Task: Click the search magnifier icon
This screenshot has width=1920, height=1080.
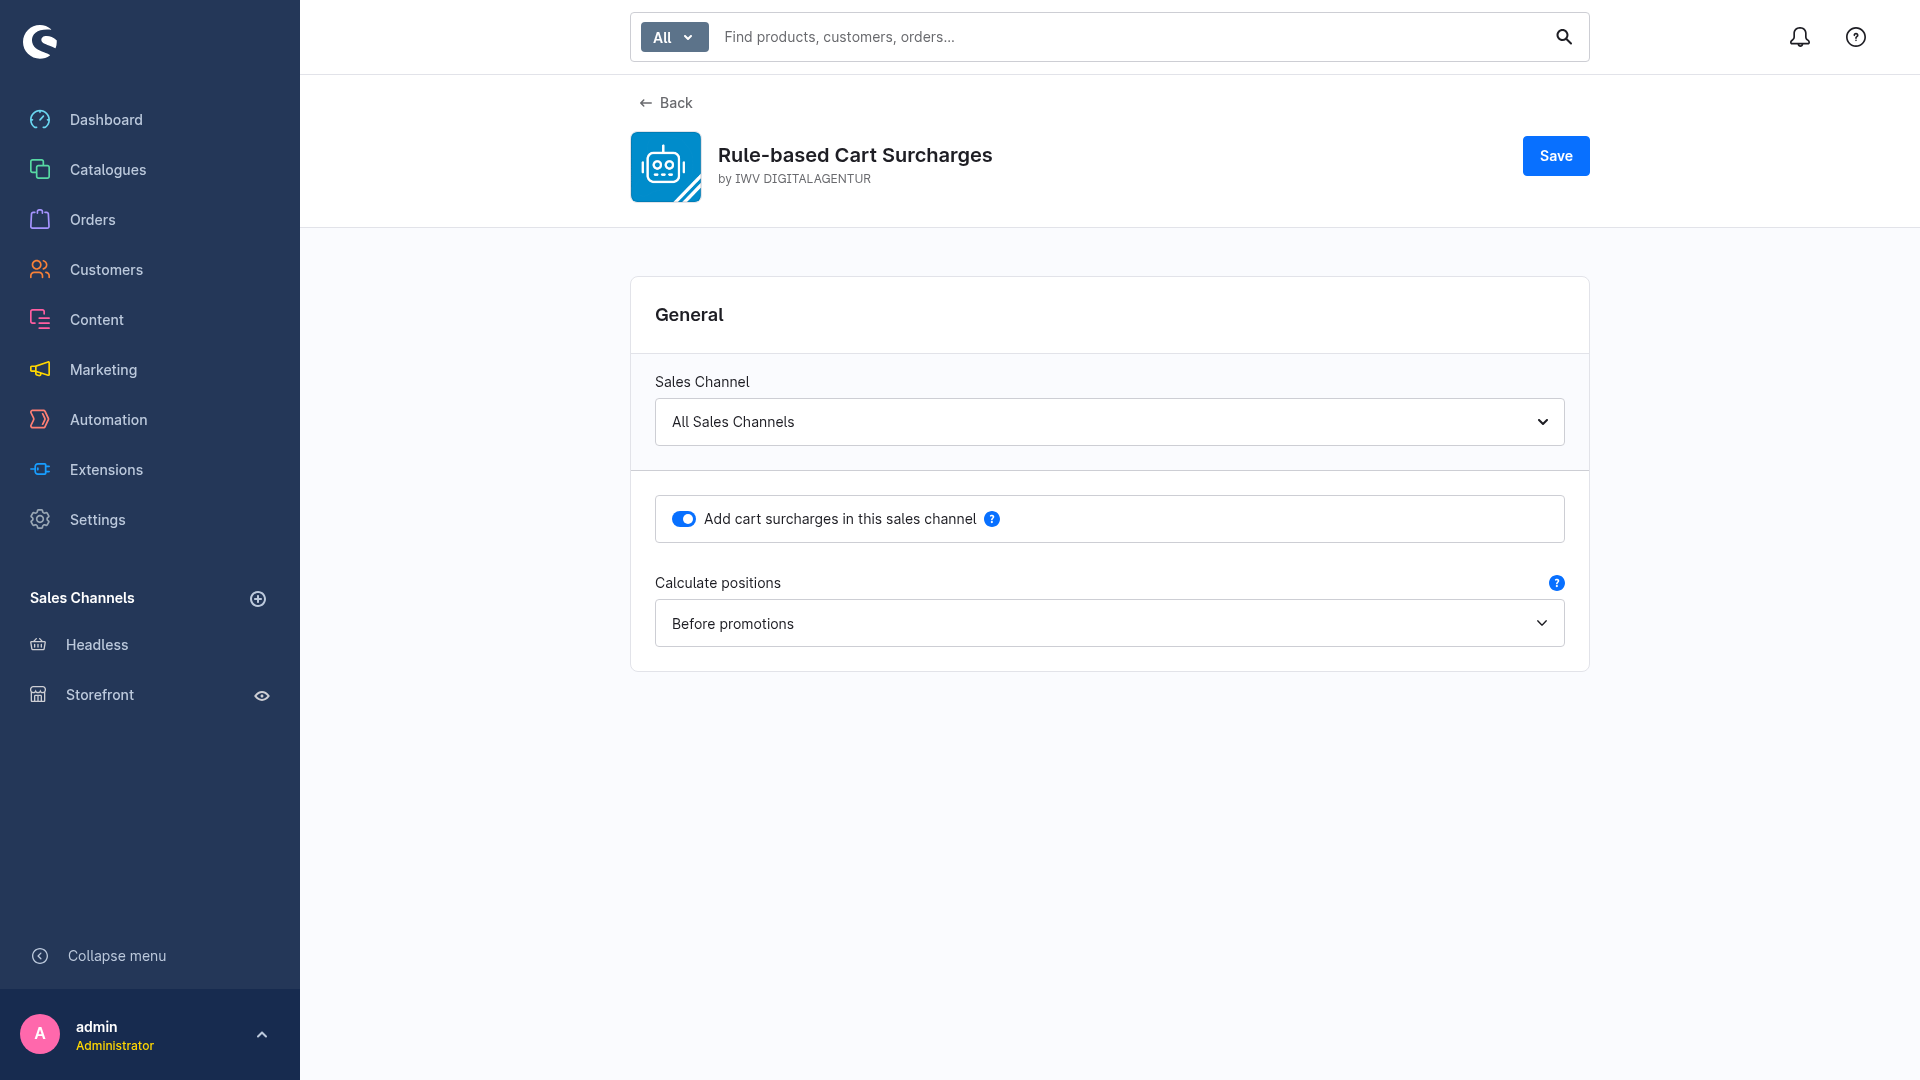Action: (1564, 37)
